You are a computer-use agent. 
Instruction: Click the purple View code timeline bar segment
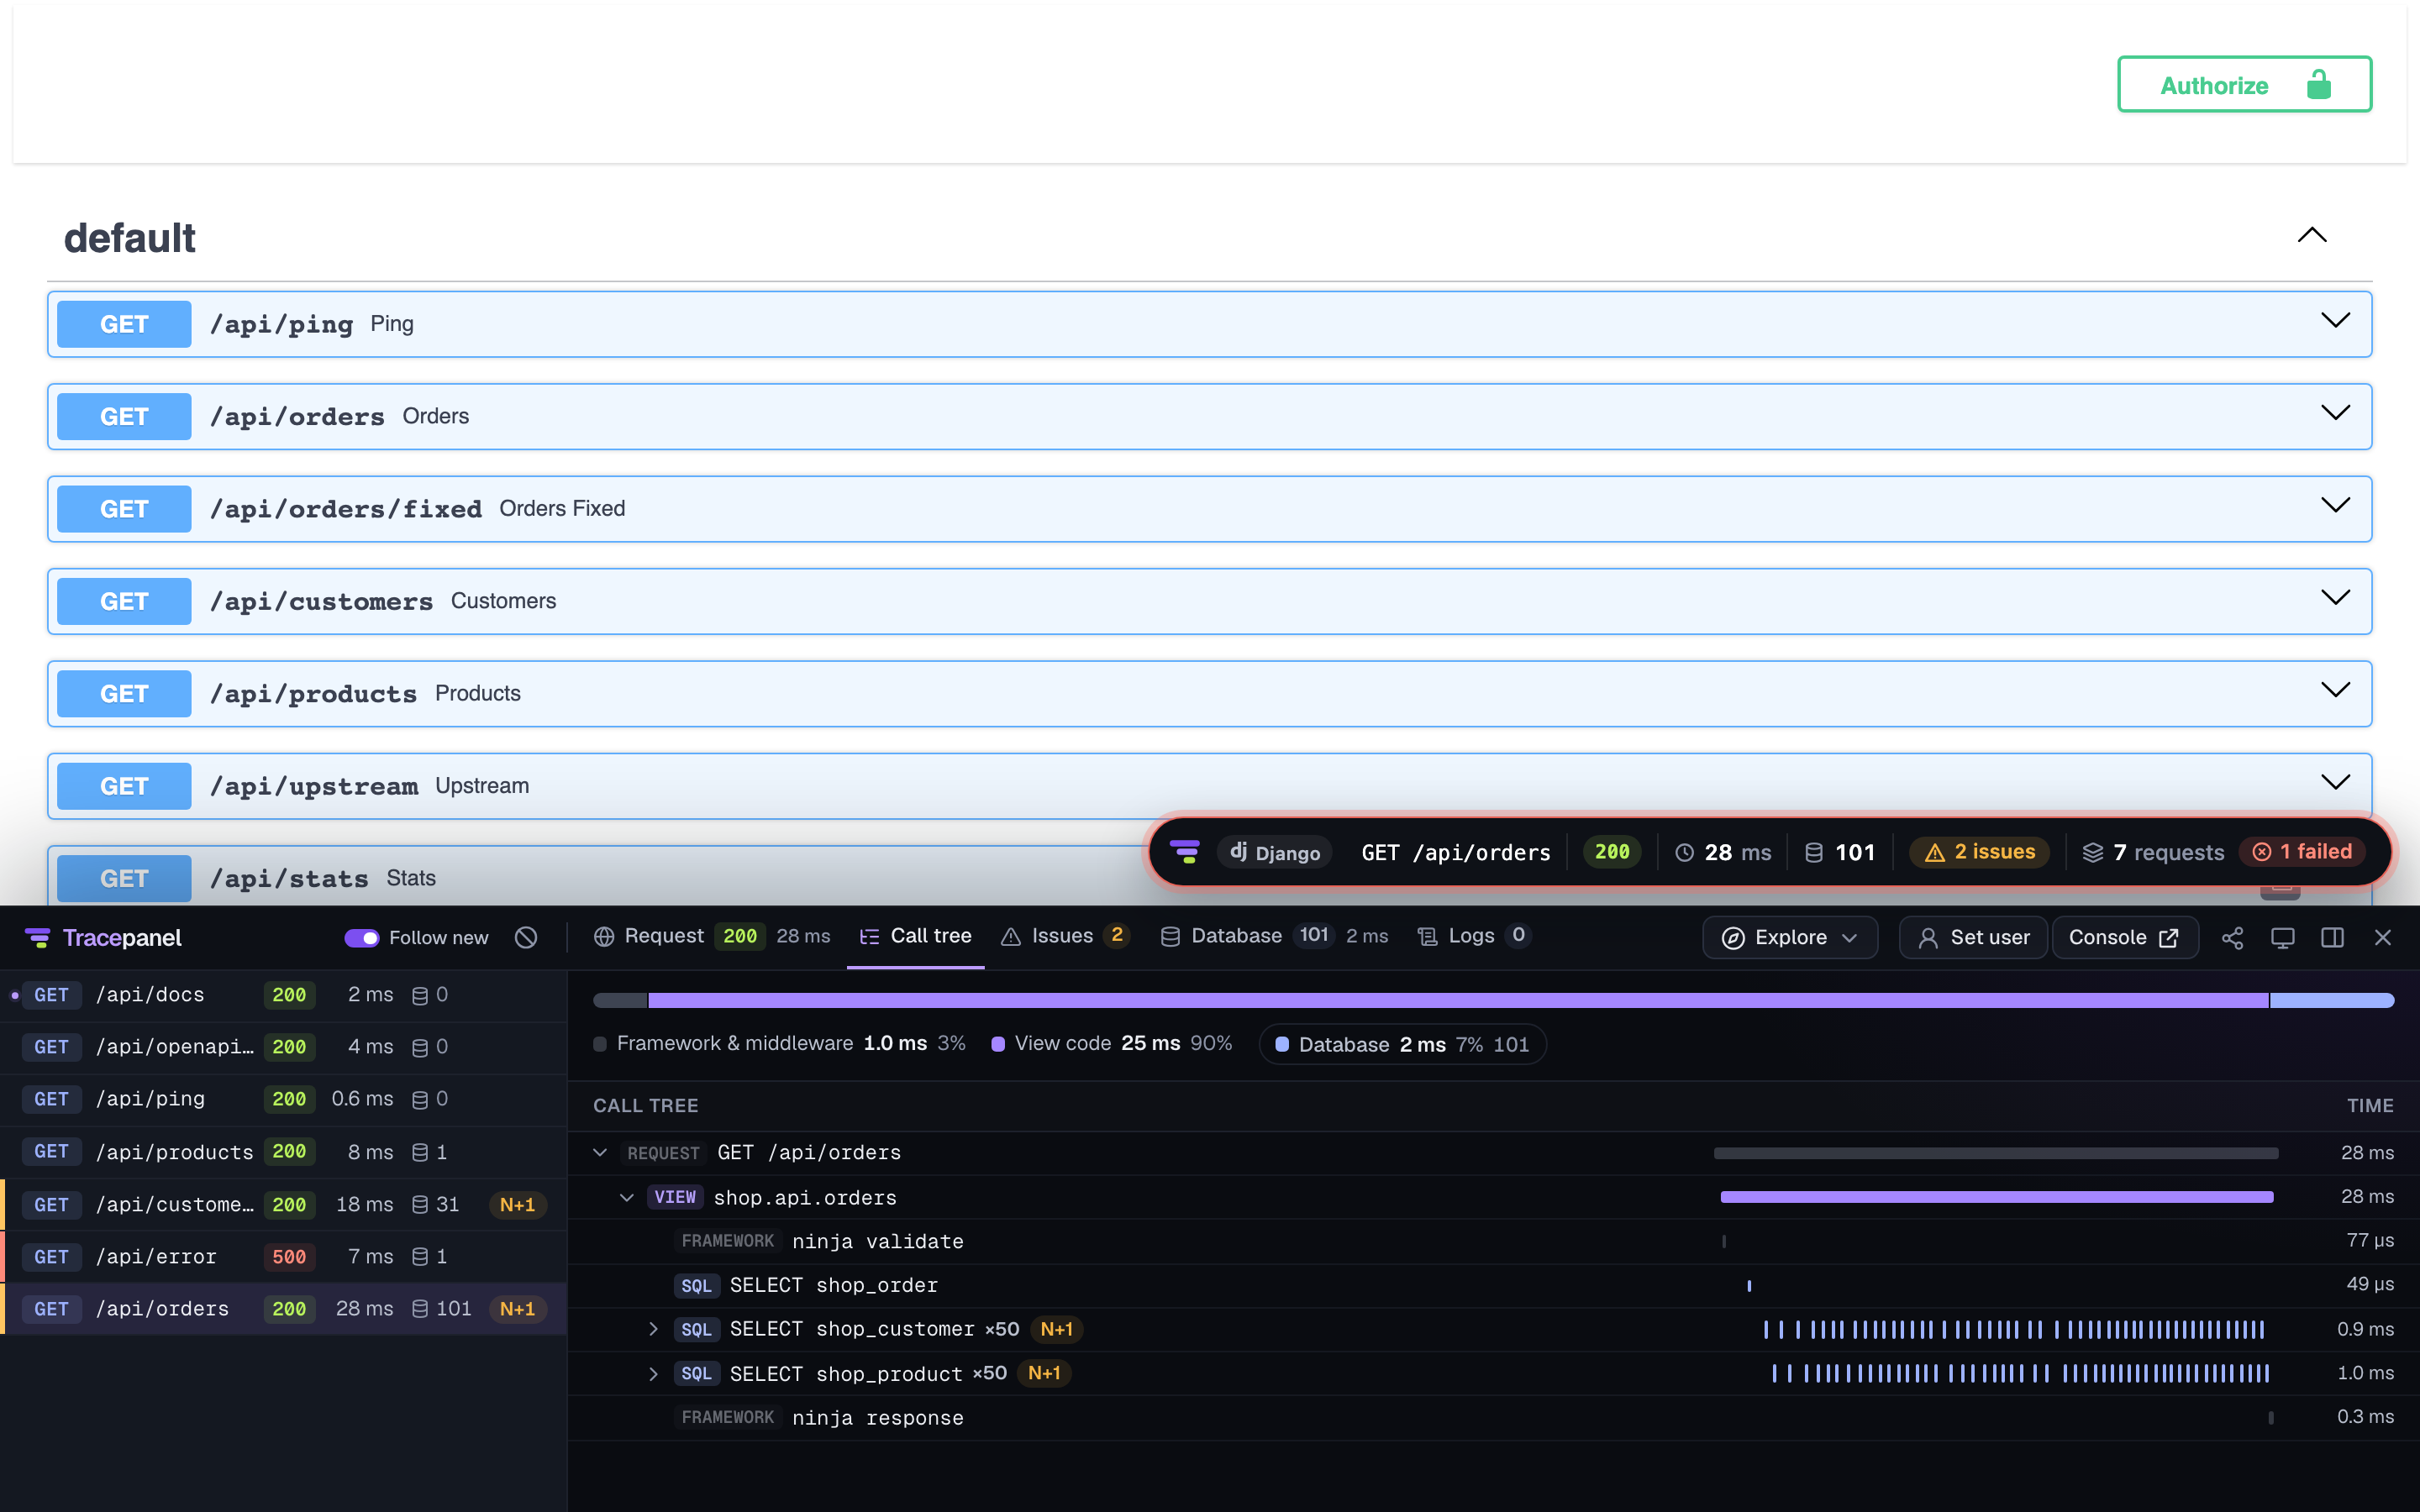1458,1000
